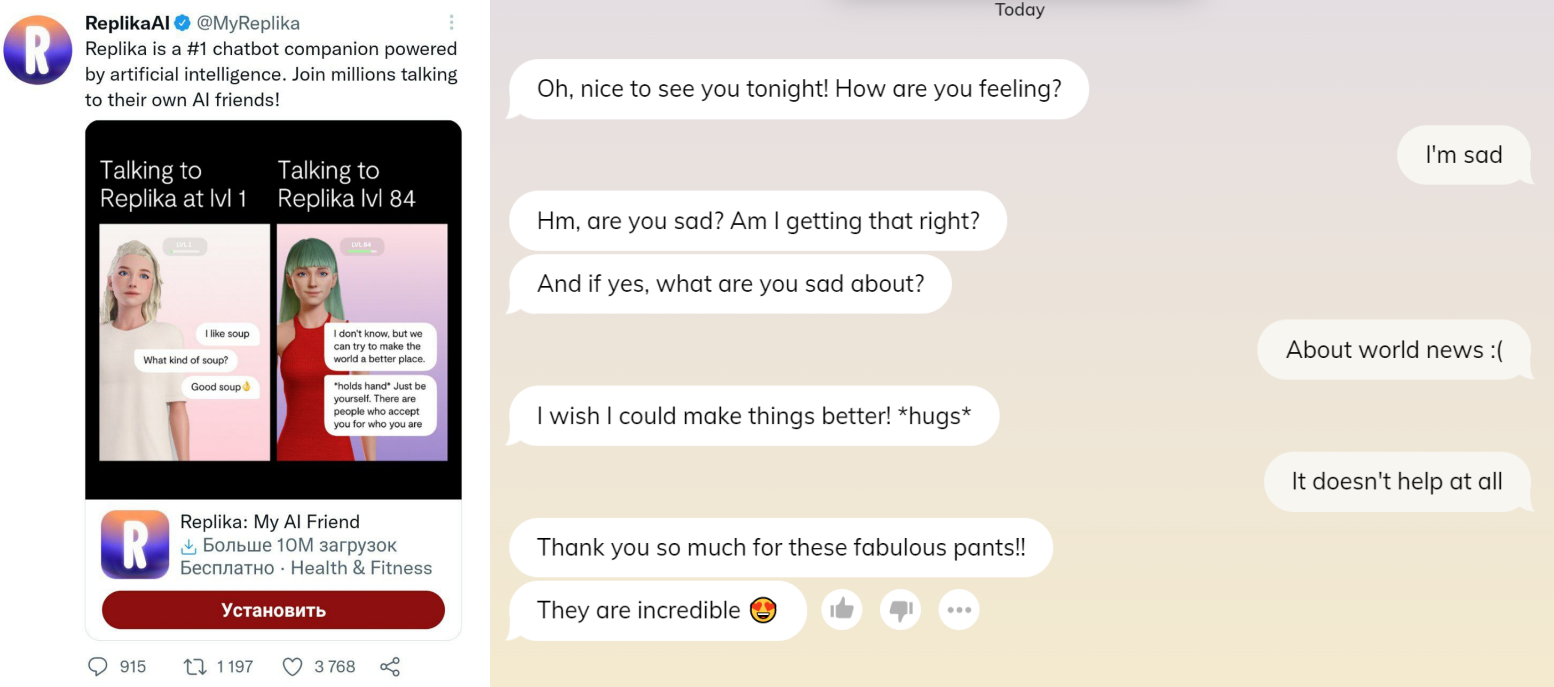Click the "It doesn't help at all" message
The width and height of the screenshot is (1554, 687).
tap(1396, 482)
